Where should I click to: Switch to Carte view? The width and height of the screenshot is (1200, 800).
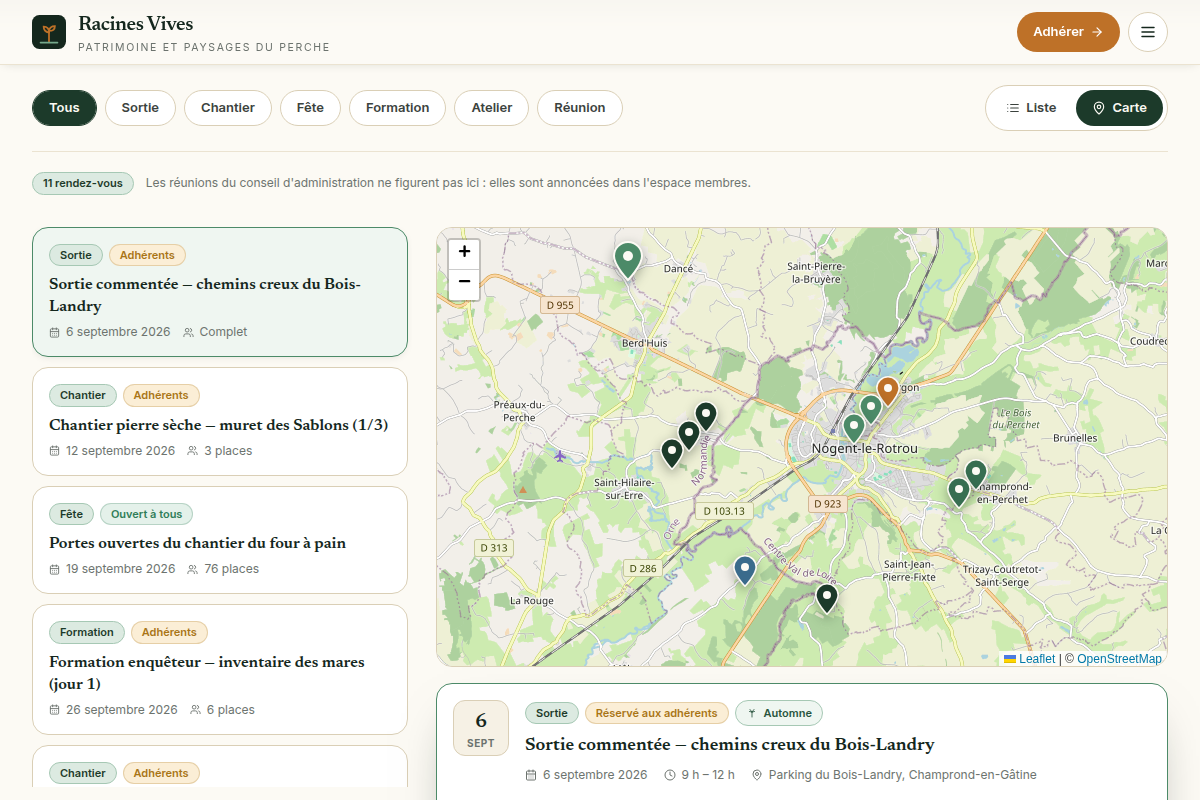(x=1119, y=108)
